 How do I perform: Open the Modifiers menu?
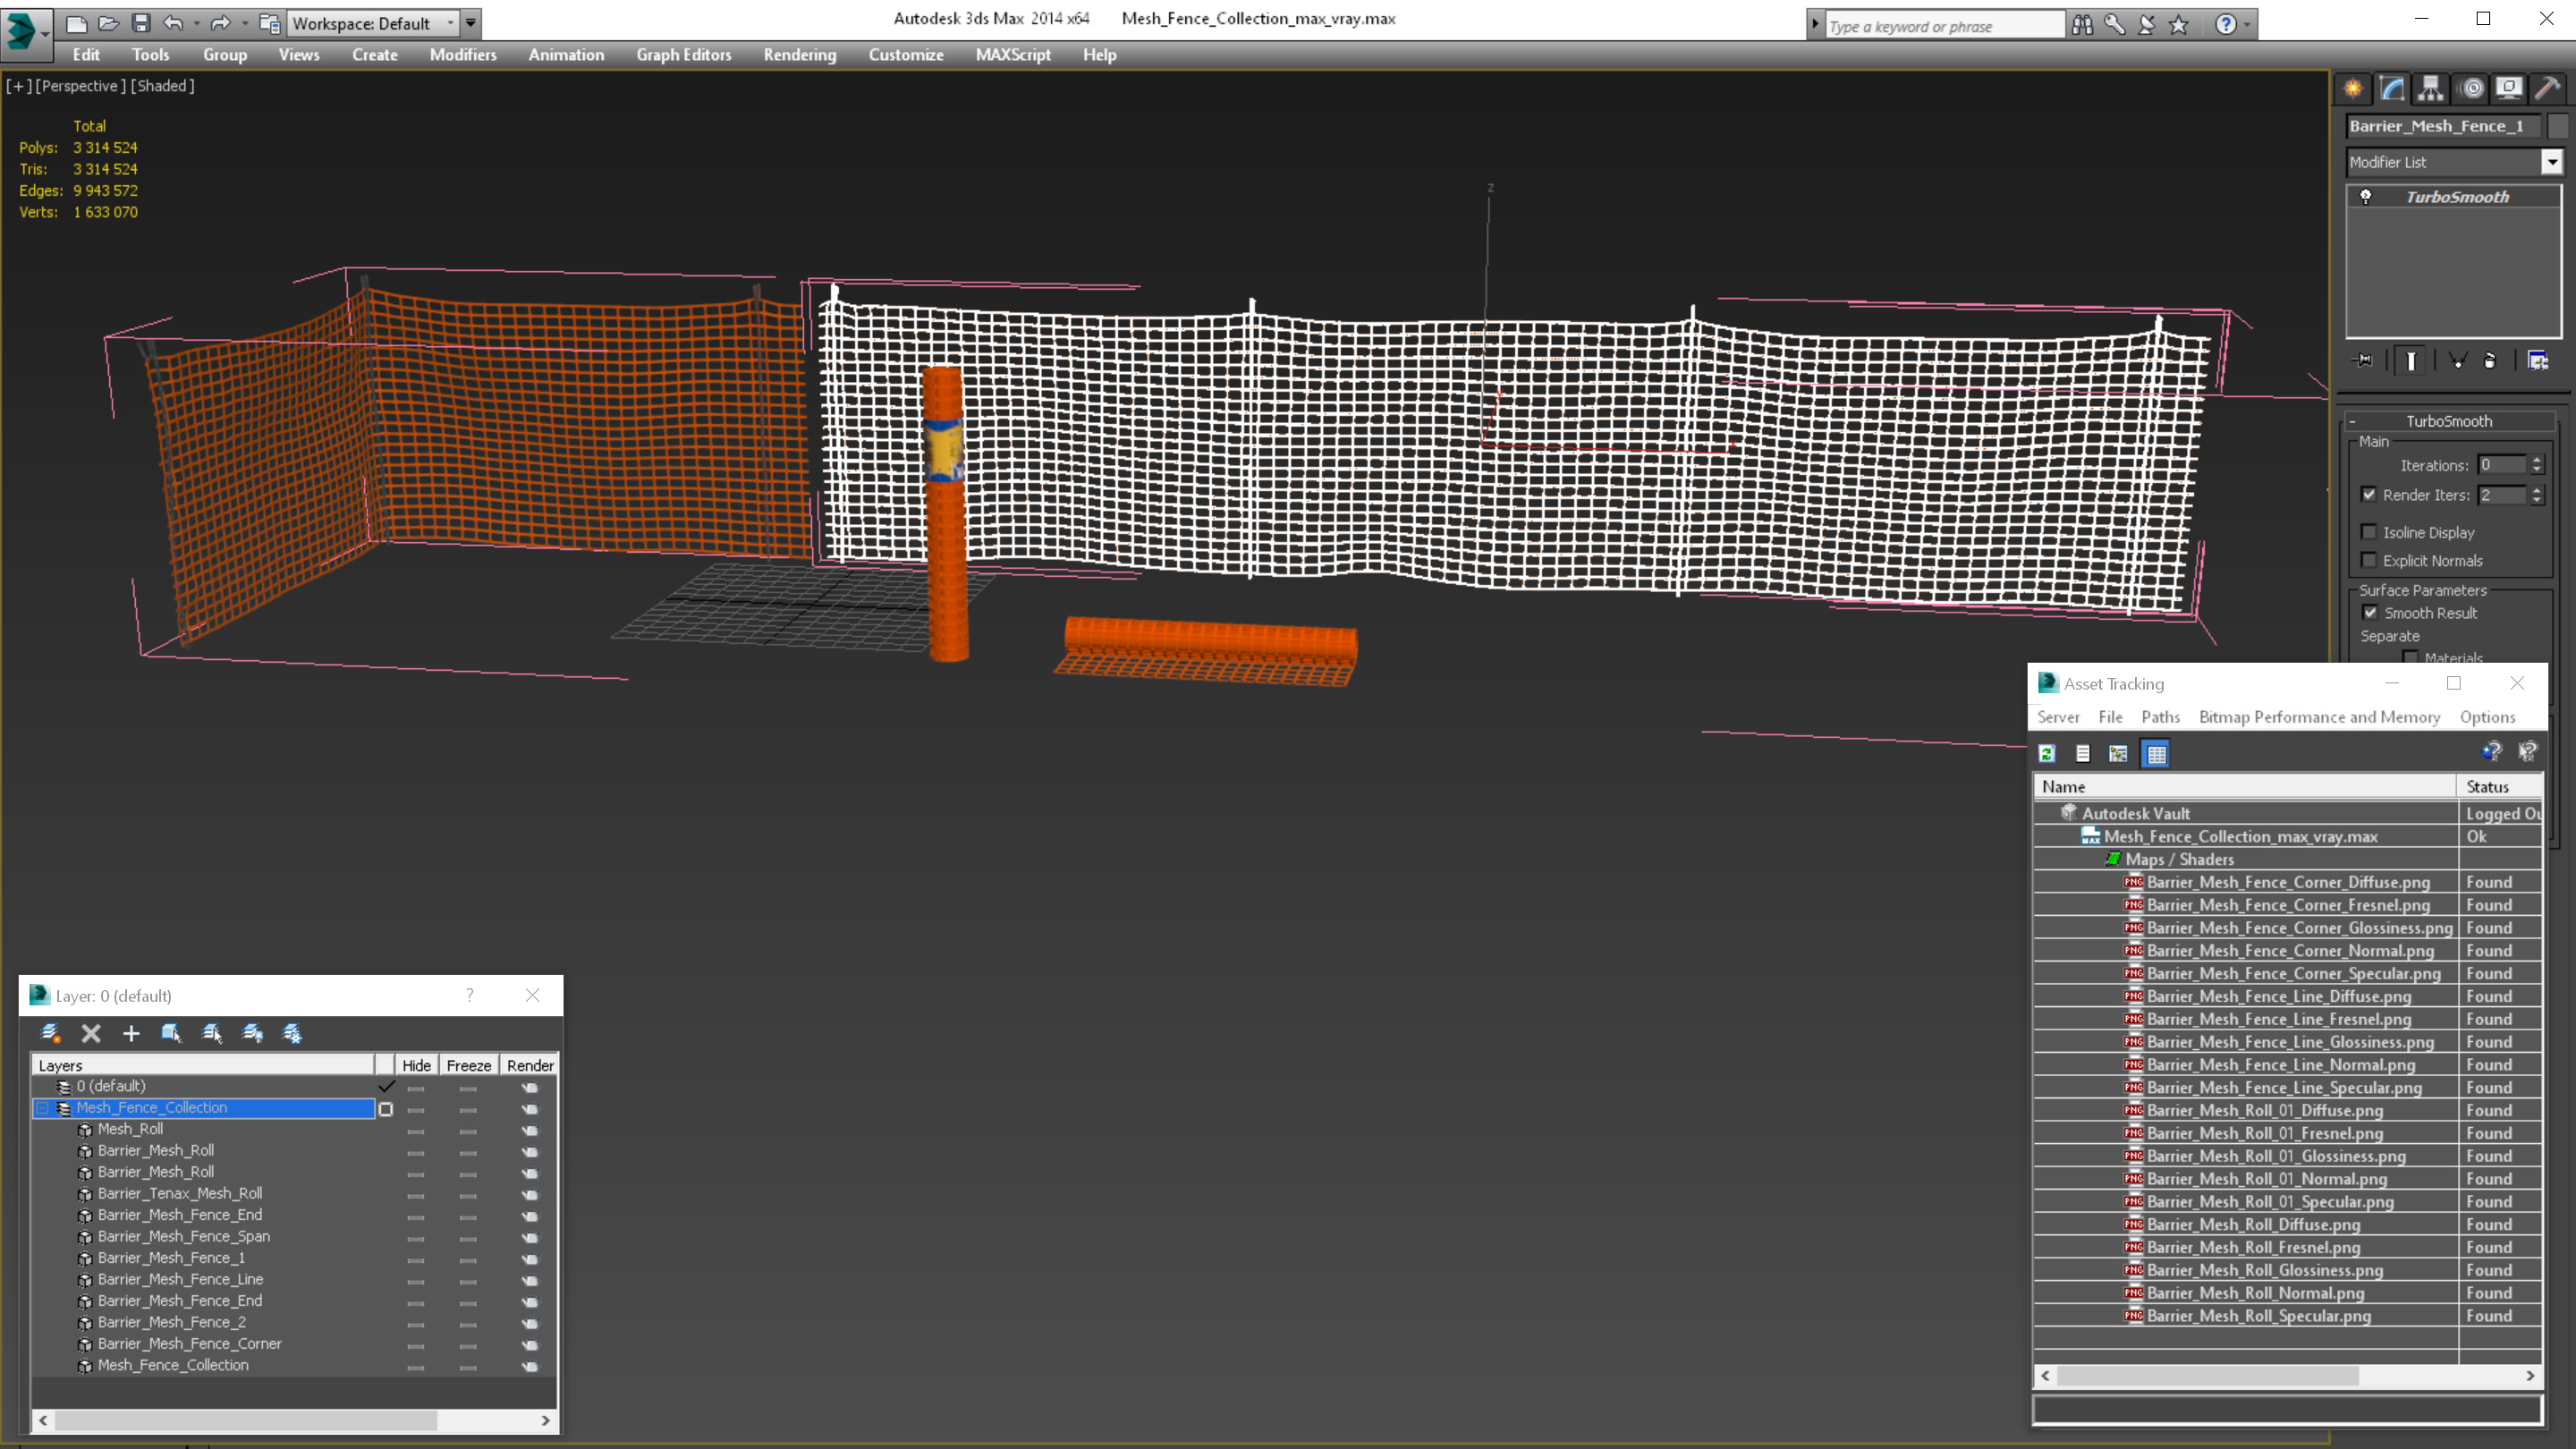point(463,55)
